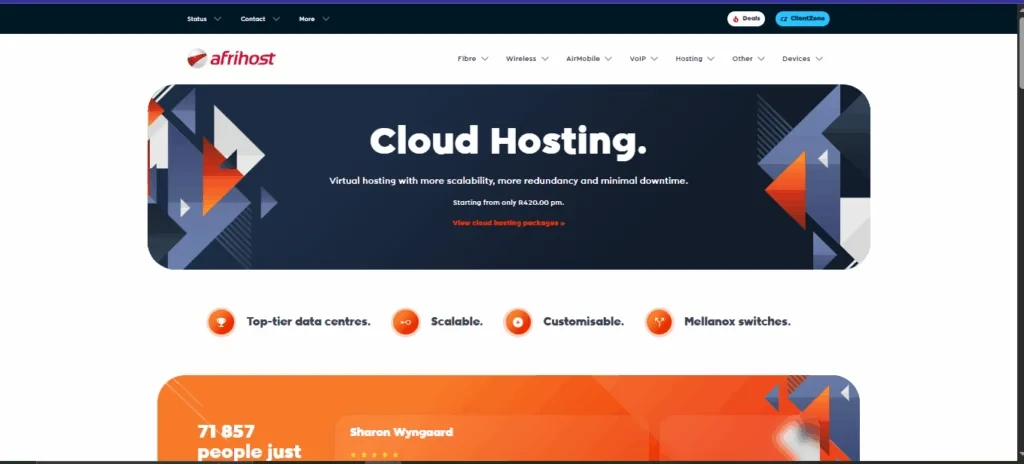Open the Devices navigation menu
1024x464 pixels.
(x=803, y=59)
